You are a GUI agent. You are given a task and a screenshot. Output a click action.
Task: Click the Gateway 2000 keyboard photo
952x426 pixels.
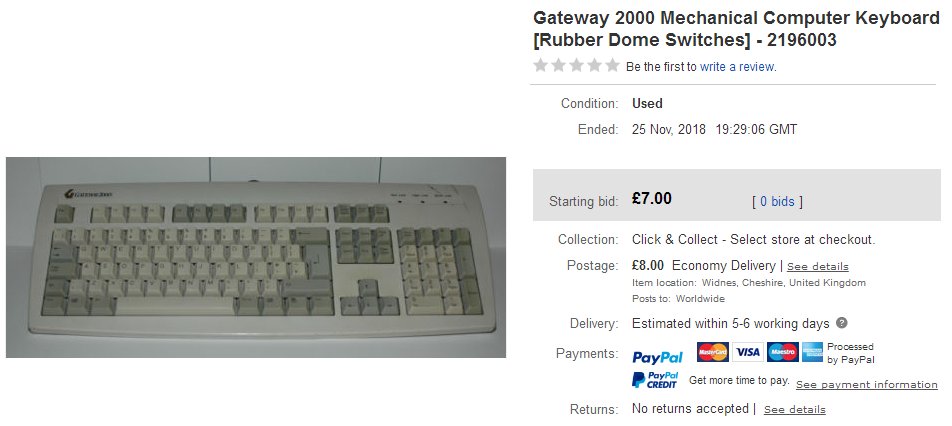click(x=256, y=257)
